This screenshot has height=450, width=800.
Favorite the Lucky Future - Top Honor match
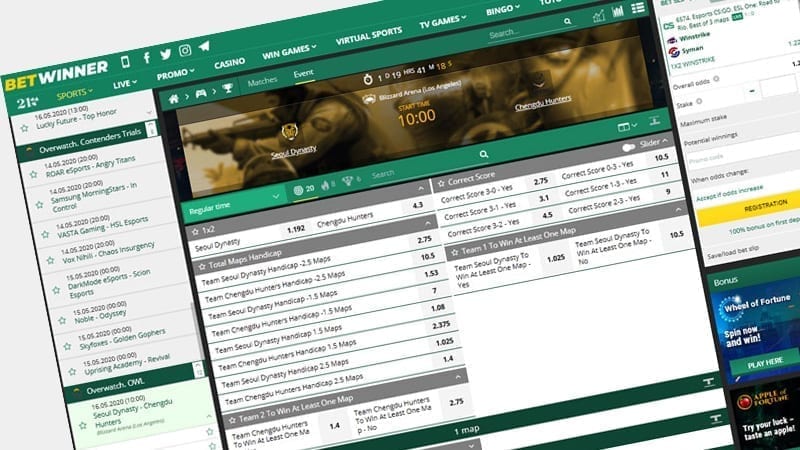[24, 128]
